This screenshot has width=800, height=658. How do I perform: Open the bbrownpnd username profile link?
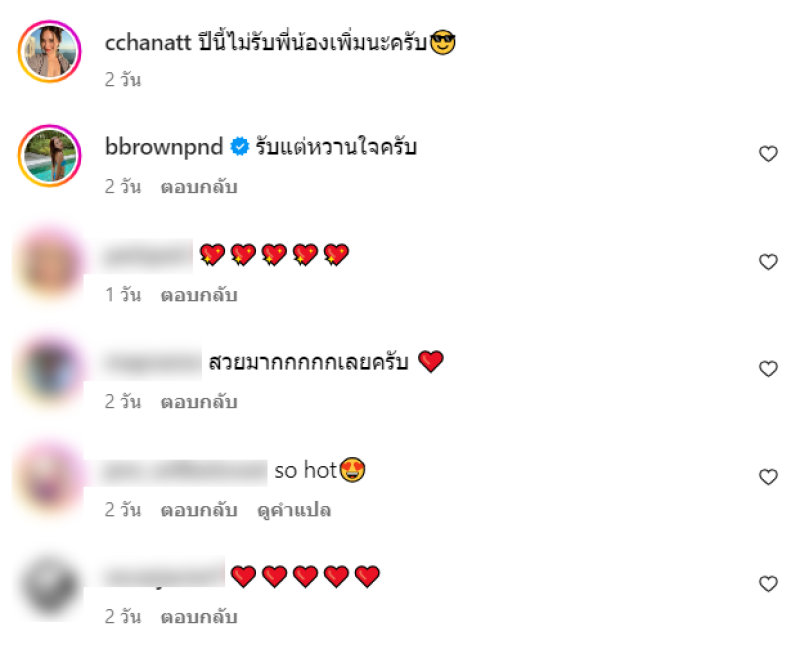[x=164, y=147]
